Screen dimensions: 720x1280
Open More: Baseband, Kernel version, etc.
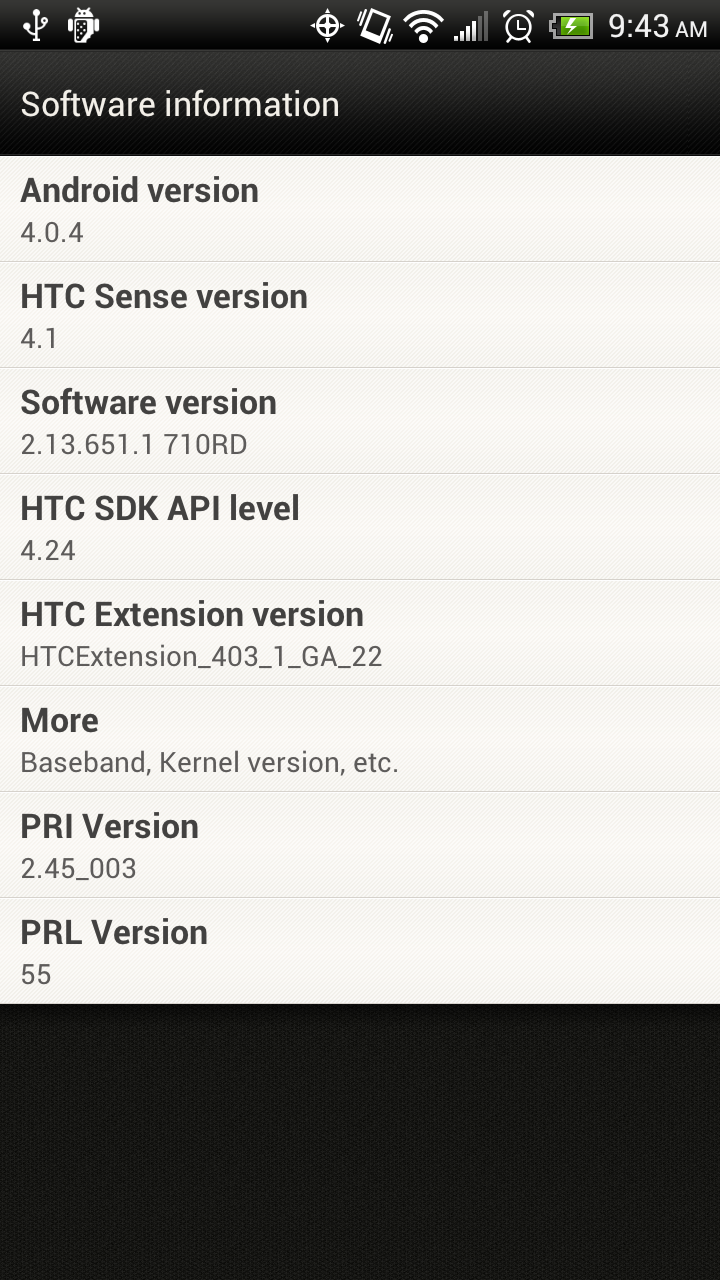click(360, 739)
